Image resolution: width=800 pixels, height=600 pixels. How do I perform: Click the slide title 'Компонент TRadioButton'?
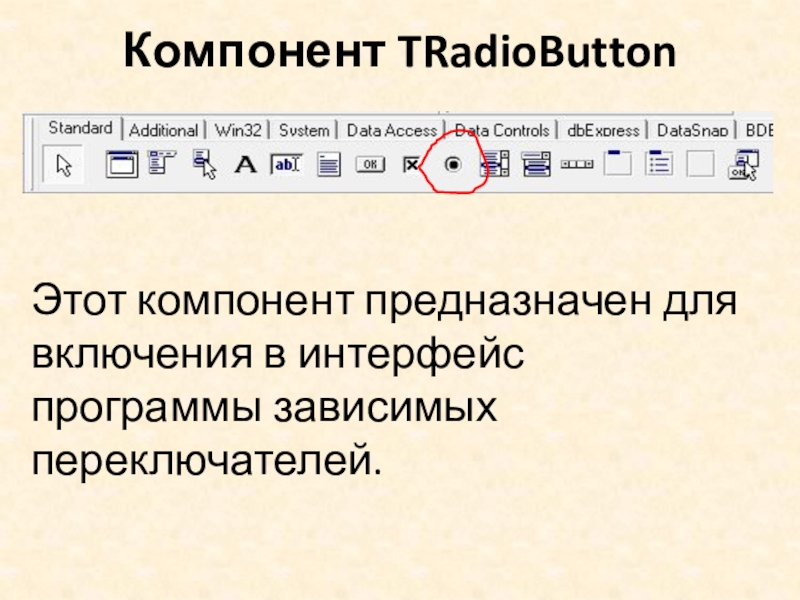coord(400,51)
